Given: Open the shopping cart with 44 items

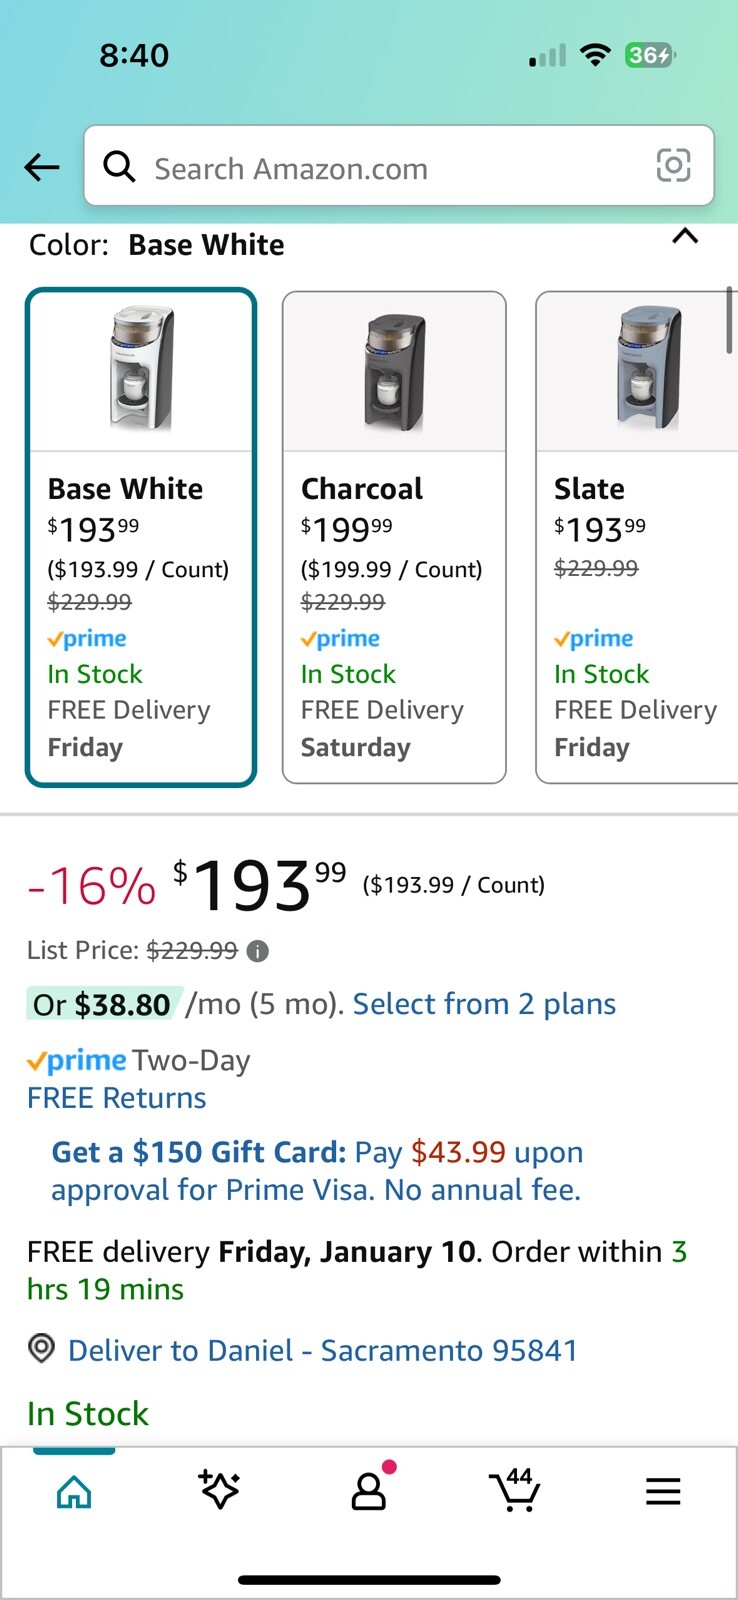Looking at the screenshot, I should click(x=516, y=1491).
